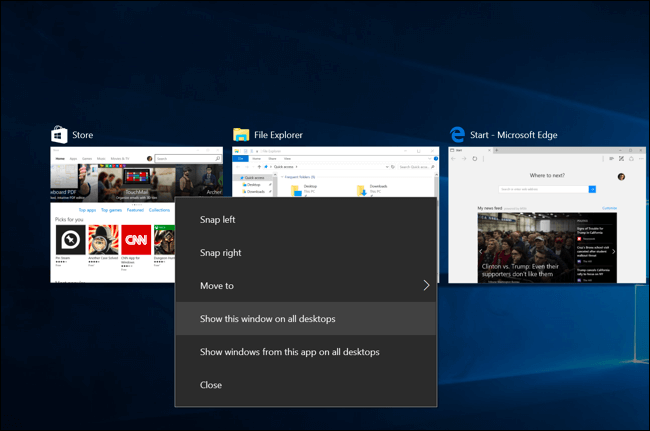Click the Store shopping bag icon
Screen dimensions: 650x431
click(59, 135)
